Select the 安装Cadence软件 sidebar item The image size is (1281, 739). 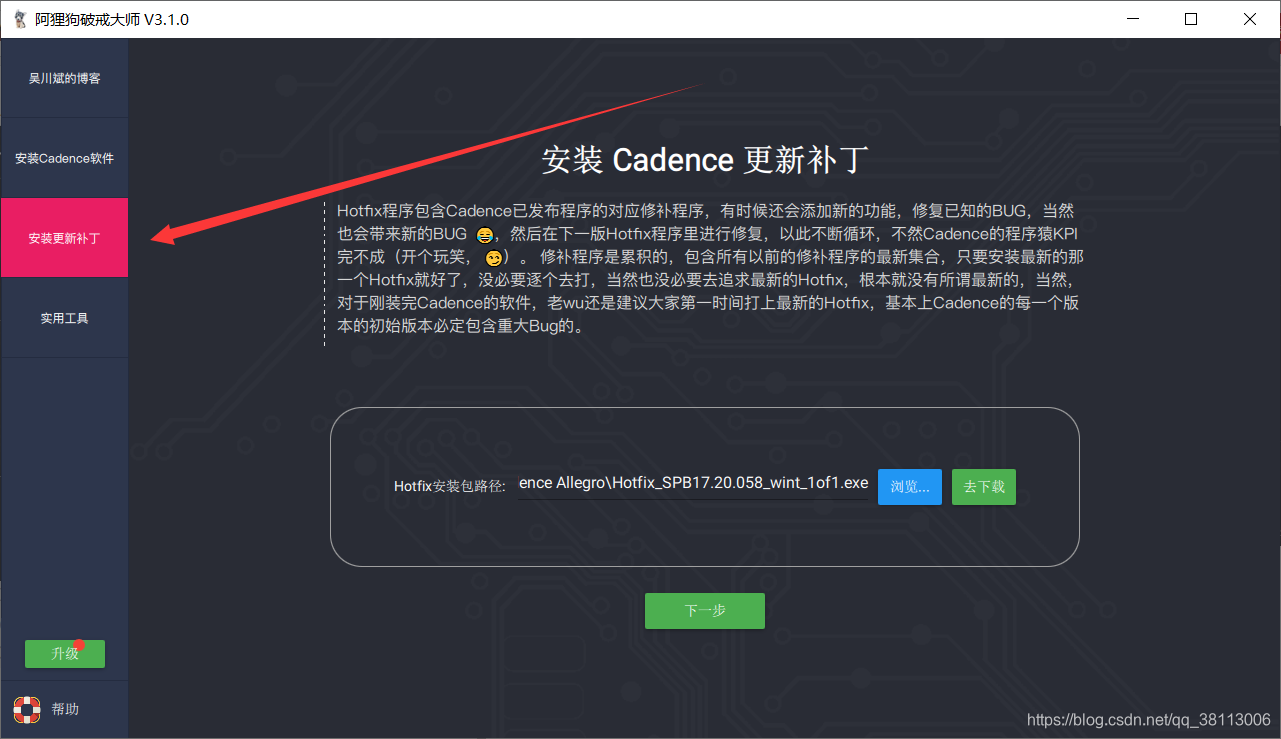coord(64,158)
